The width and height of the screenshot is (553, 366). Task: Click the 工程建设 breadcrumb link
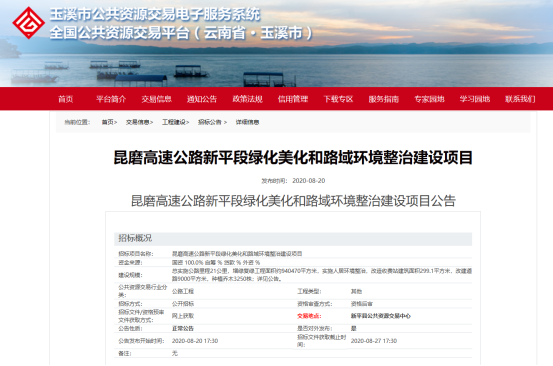point(174,122)
